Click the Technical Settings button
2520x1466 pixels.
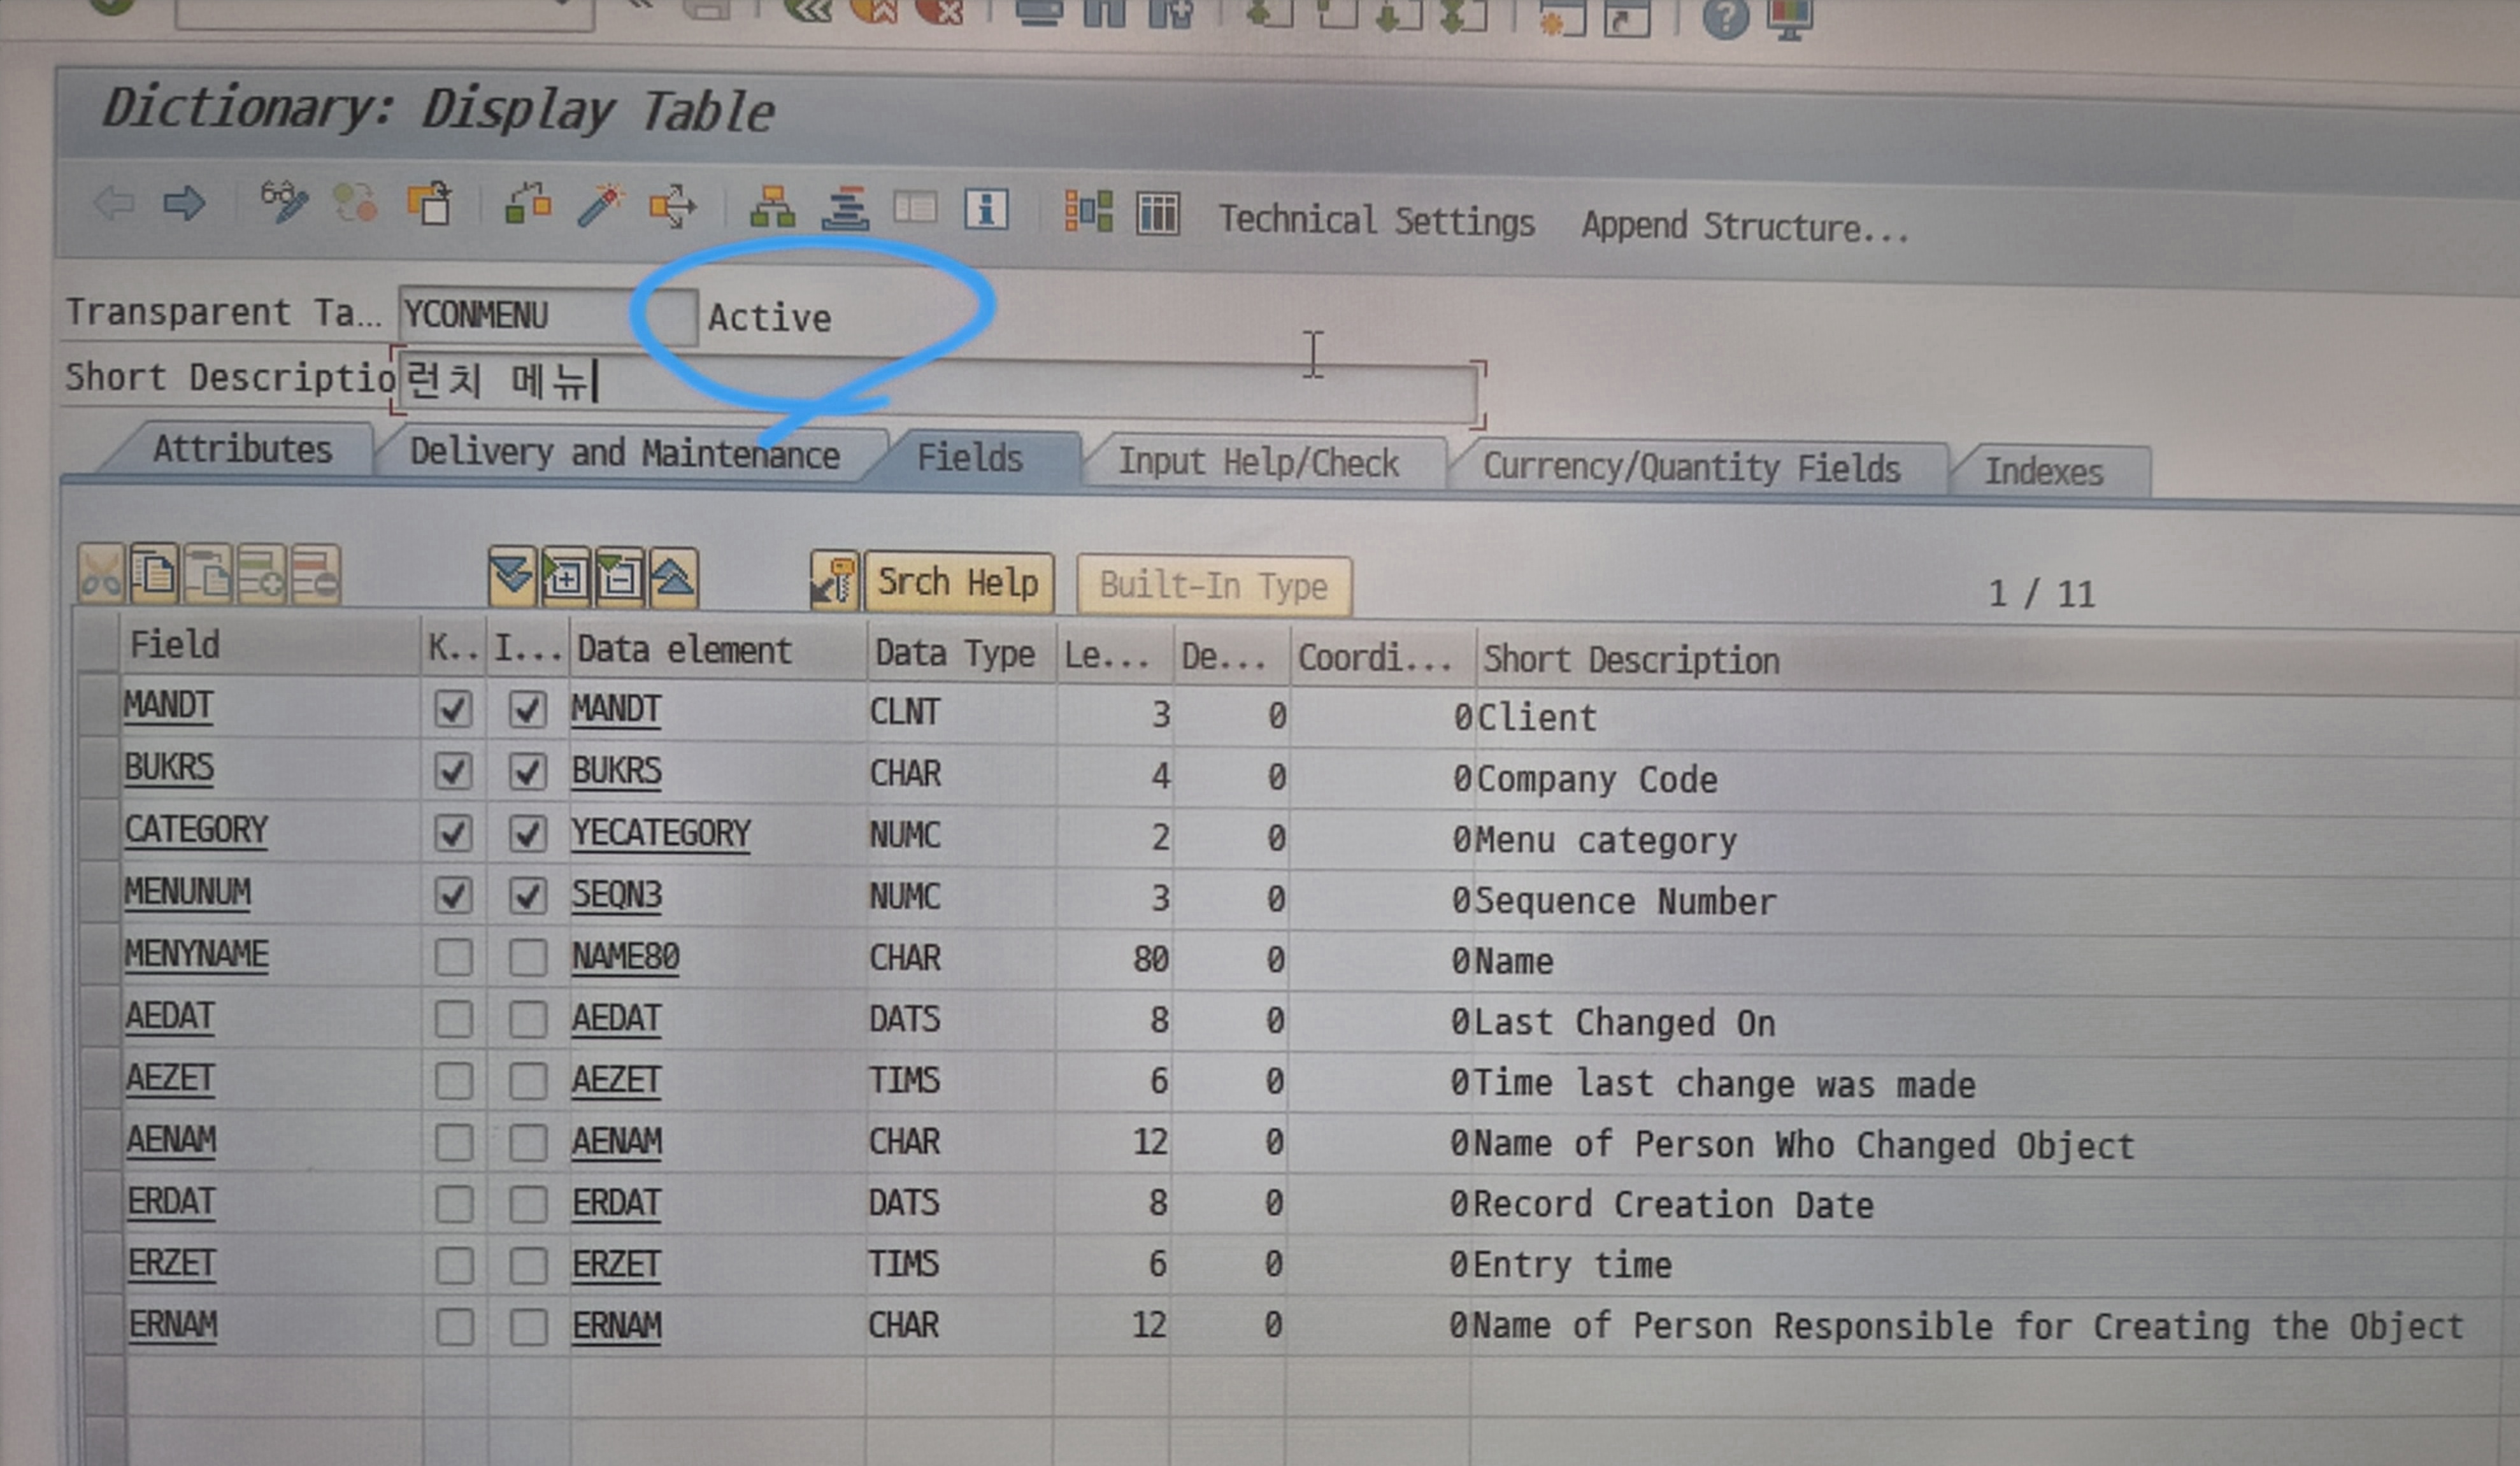click(x=1376, y=220)
